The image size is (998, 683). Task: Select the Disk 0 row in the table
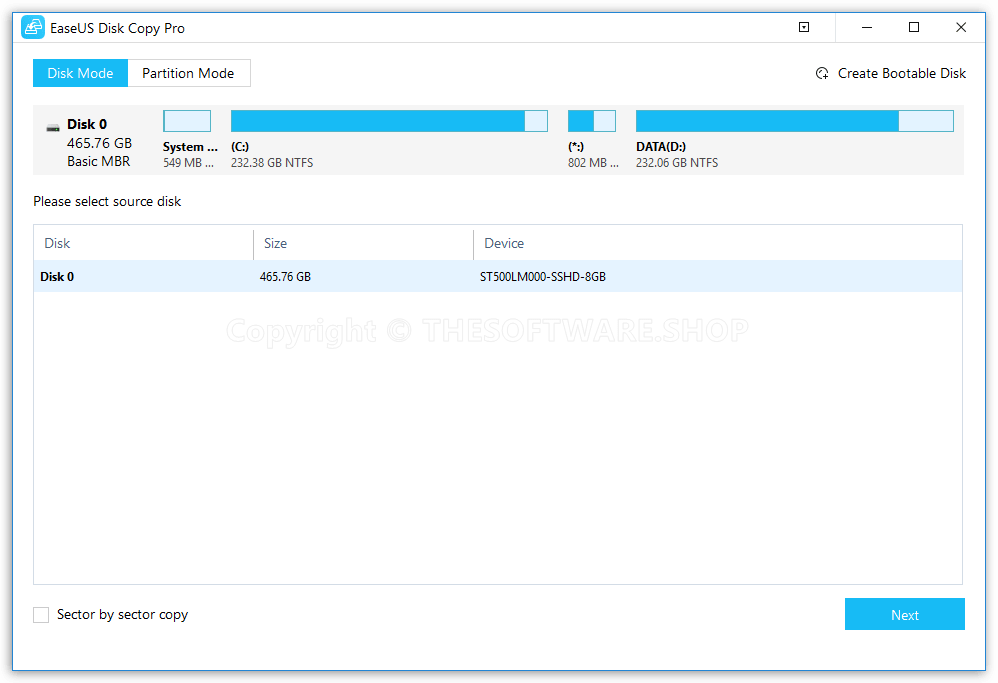click(x=498, y=276)
